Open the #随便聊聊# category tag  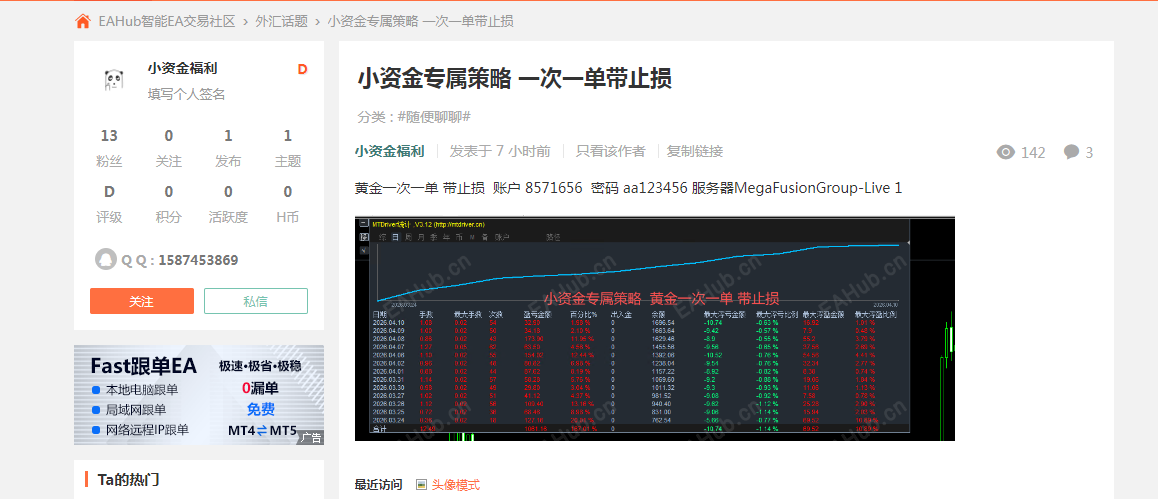pyautogui.click(x=434, y=117)
